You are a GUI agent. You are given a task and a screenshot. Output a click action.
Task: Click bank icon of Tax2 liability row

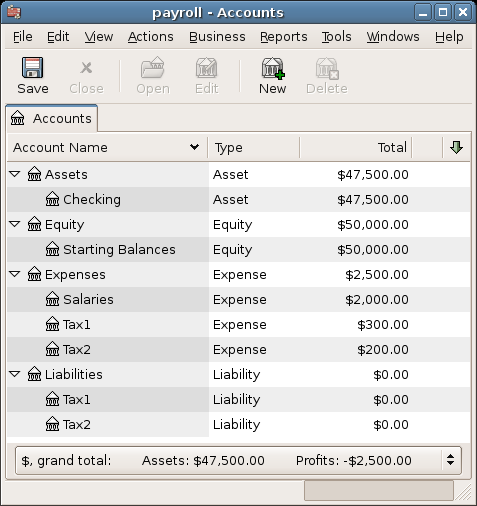pos(52,424)
